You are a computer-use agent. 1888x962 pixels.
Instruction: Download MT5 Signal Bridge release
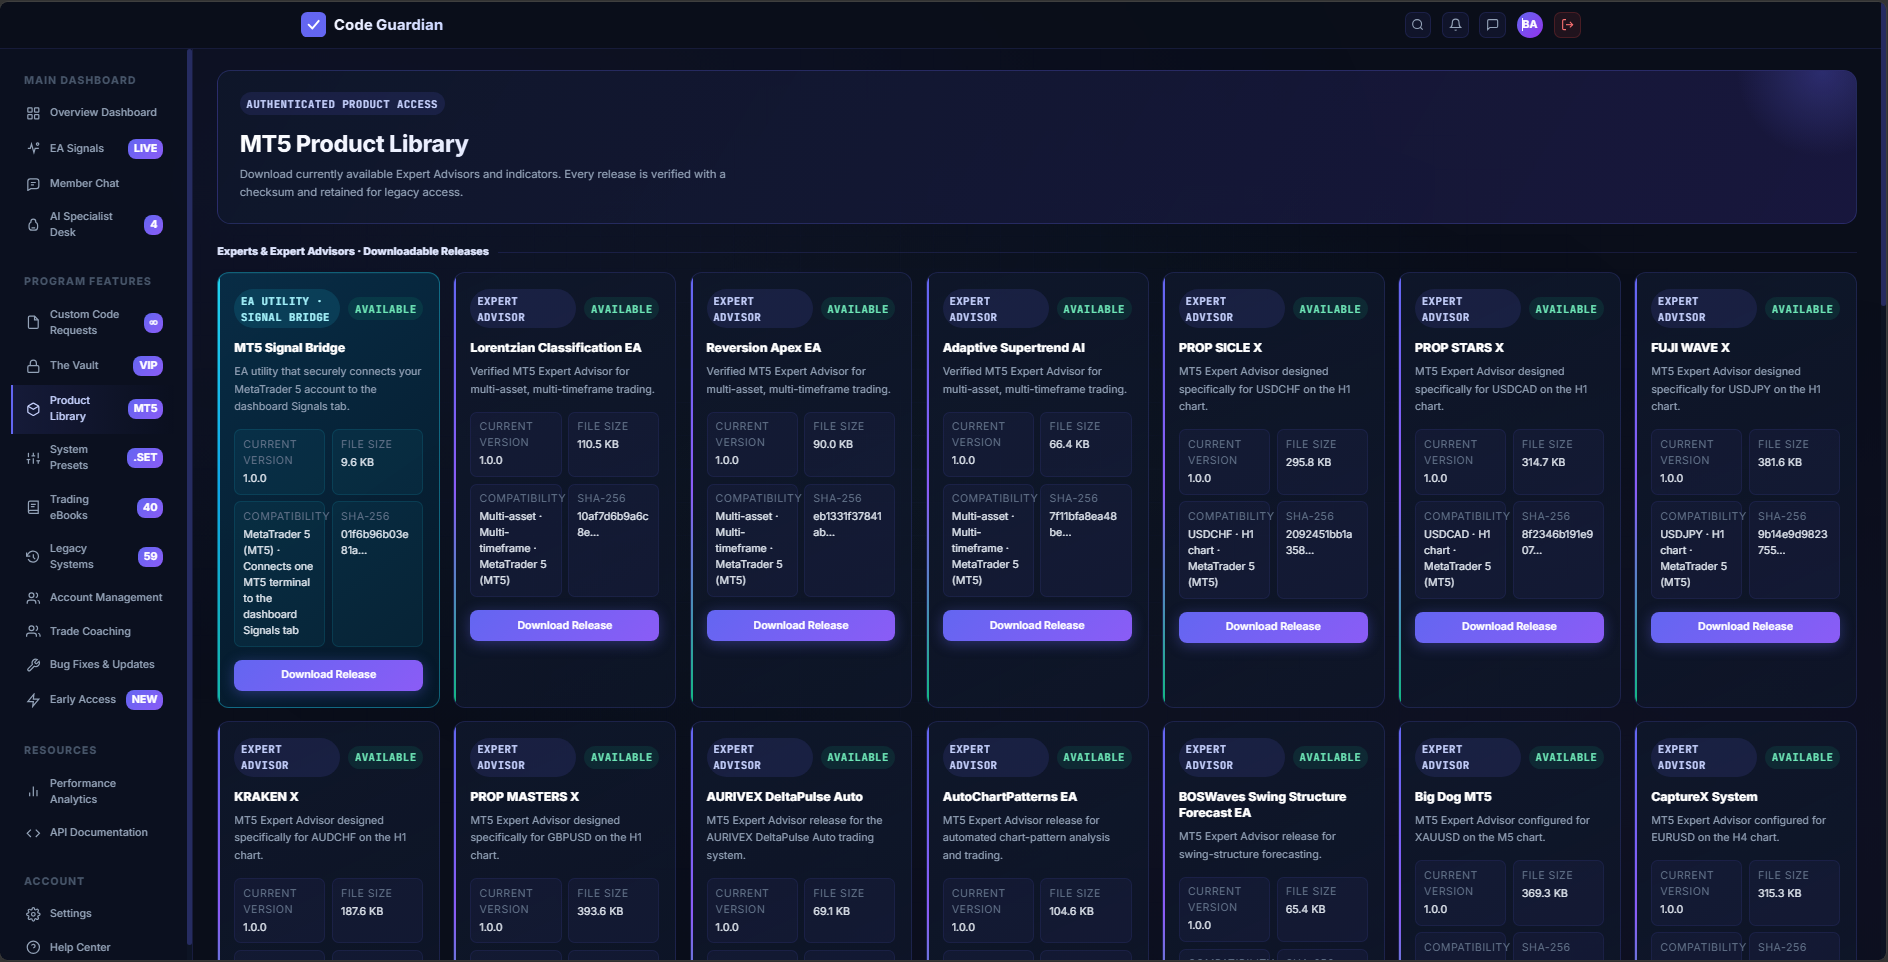coord(328,675)
